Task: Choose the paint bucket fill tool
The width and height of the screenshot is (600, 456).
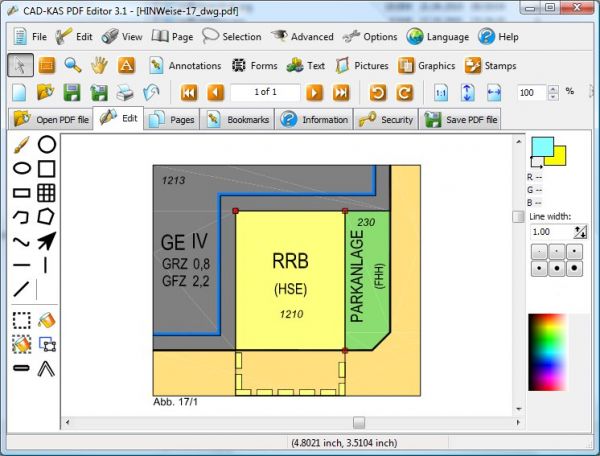Action: click(x=46, y=320)
